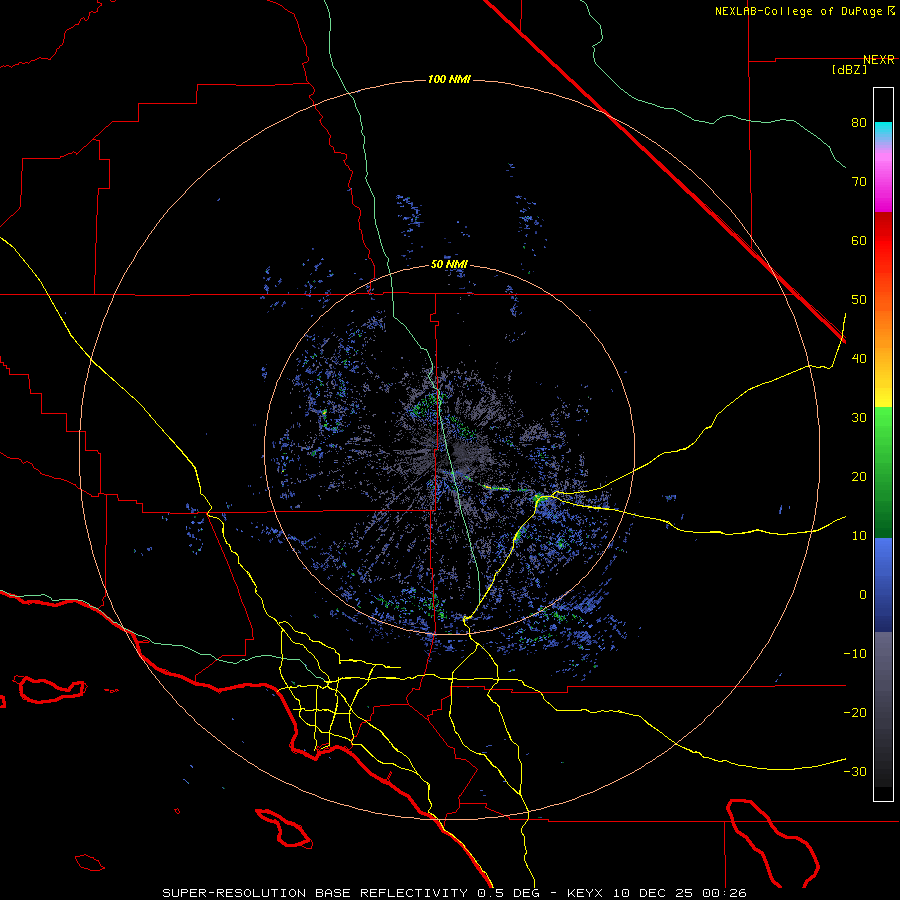900x900 pixels.
Task: Click the 60 value on the dBZ scale
Action: [x=859, y=241]
